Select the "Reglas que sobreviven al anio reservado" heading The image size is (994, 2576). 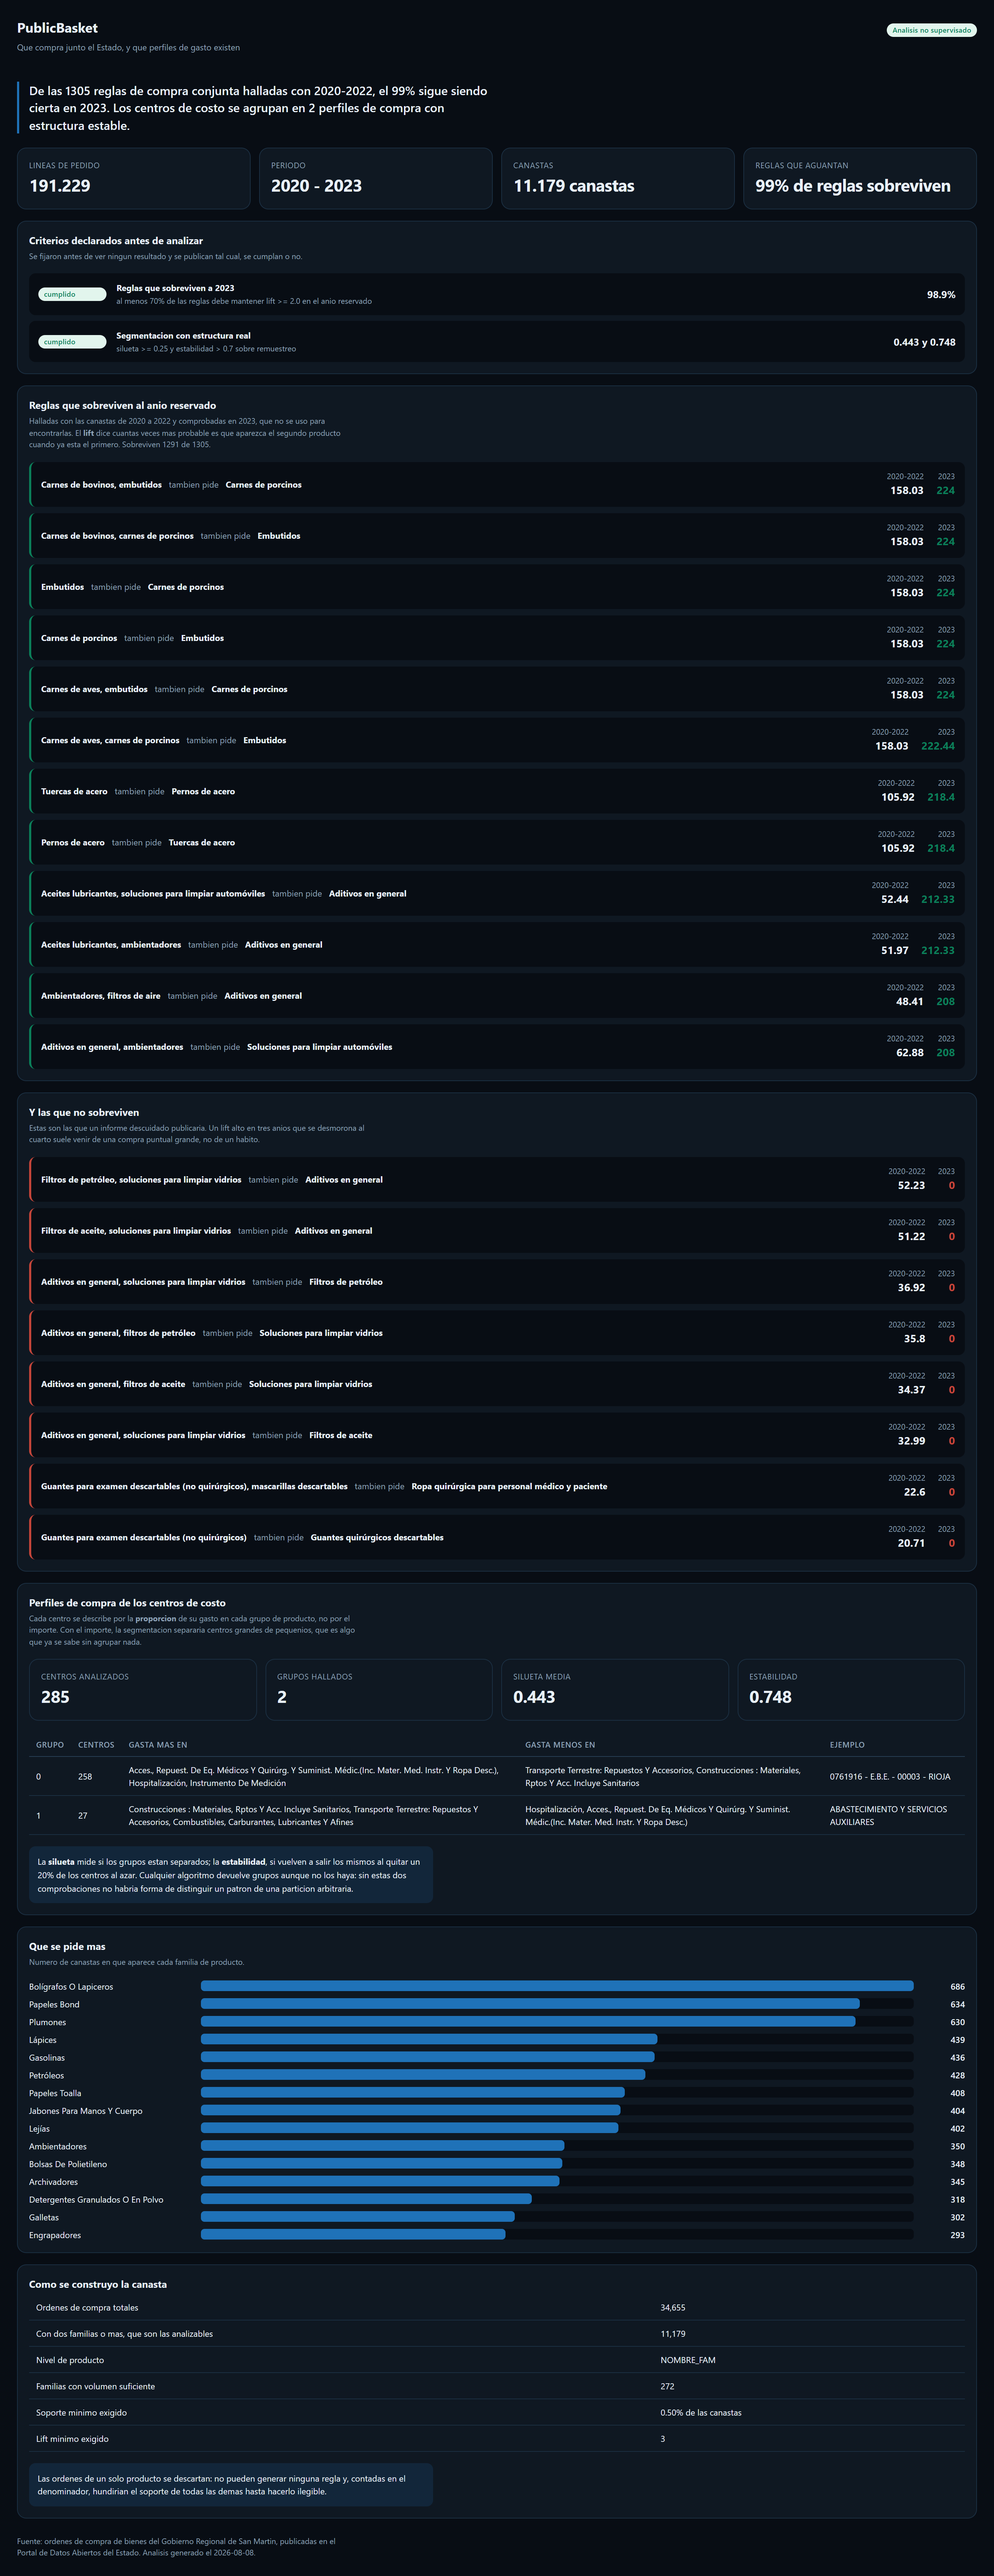click(x=122, y=406)
